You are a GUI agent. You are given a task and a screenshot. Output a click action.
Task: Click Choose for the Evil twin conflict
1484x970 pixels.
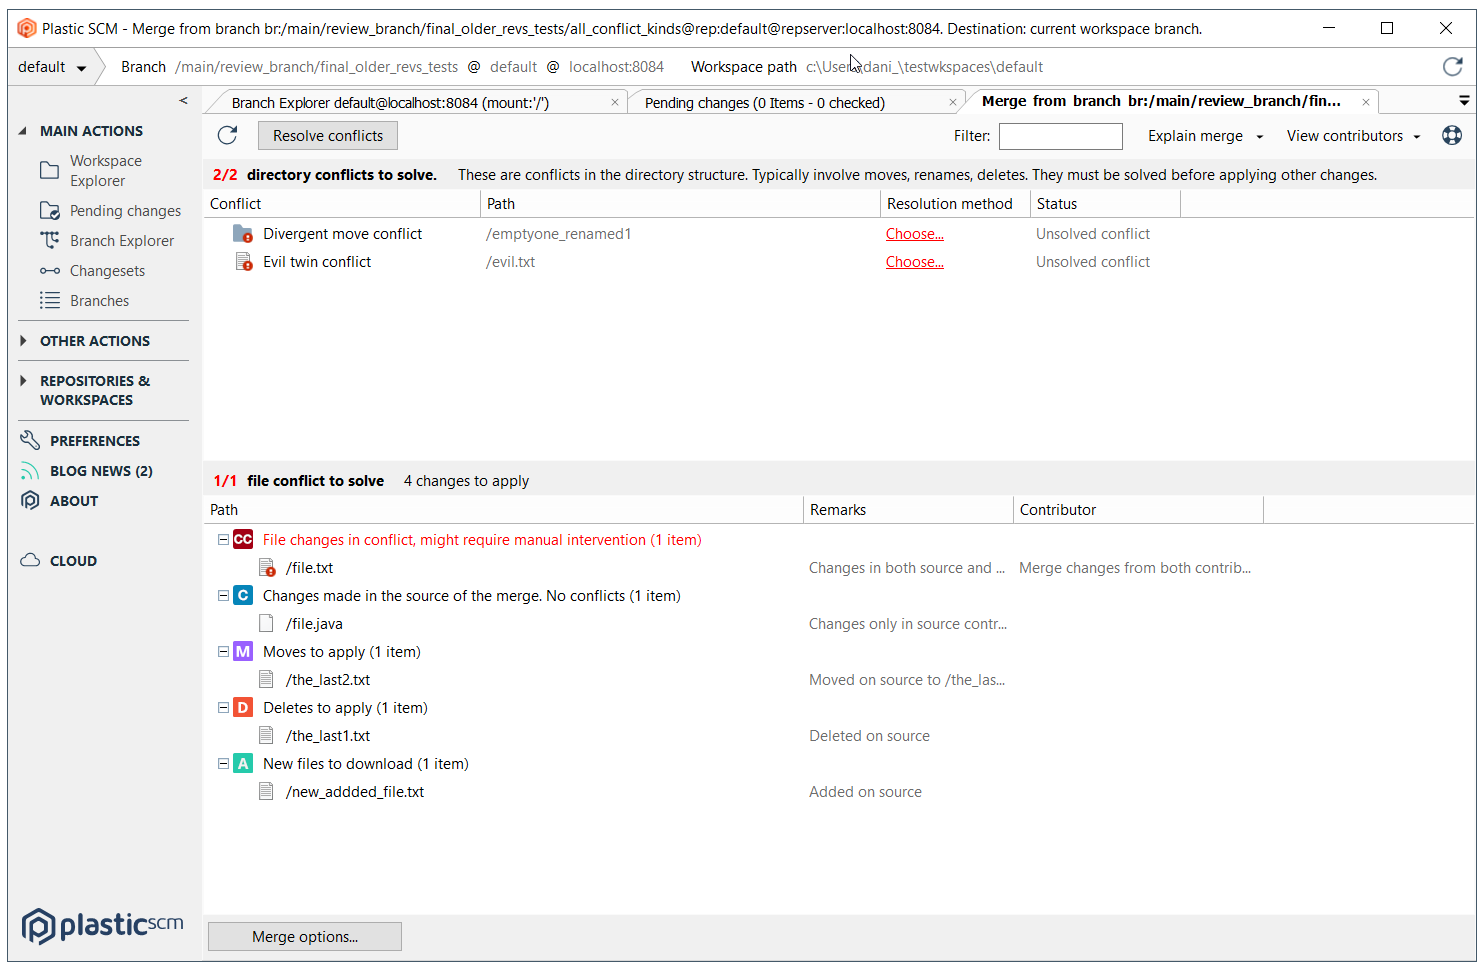(914, 261)
